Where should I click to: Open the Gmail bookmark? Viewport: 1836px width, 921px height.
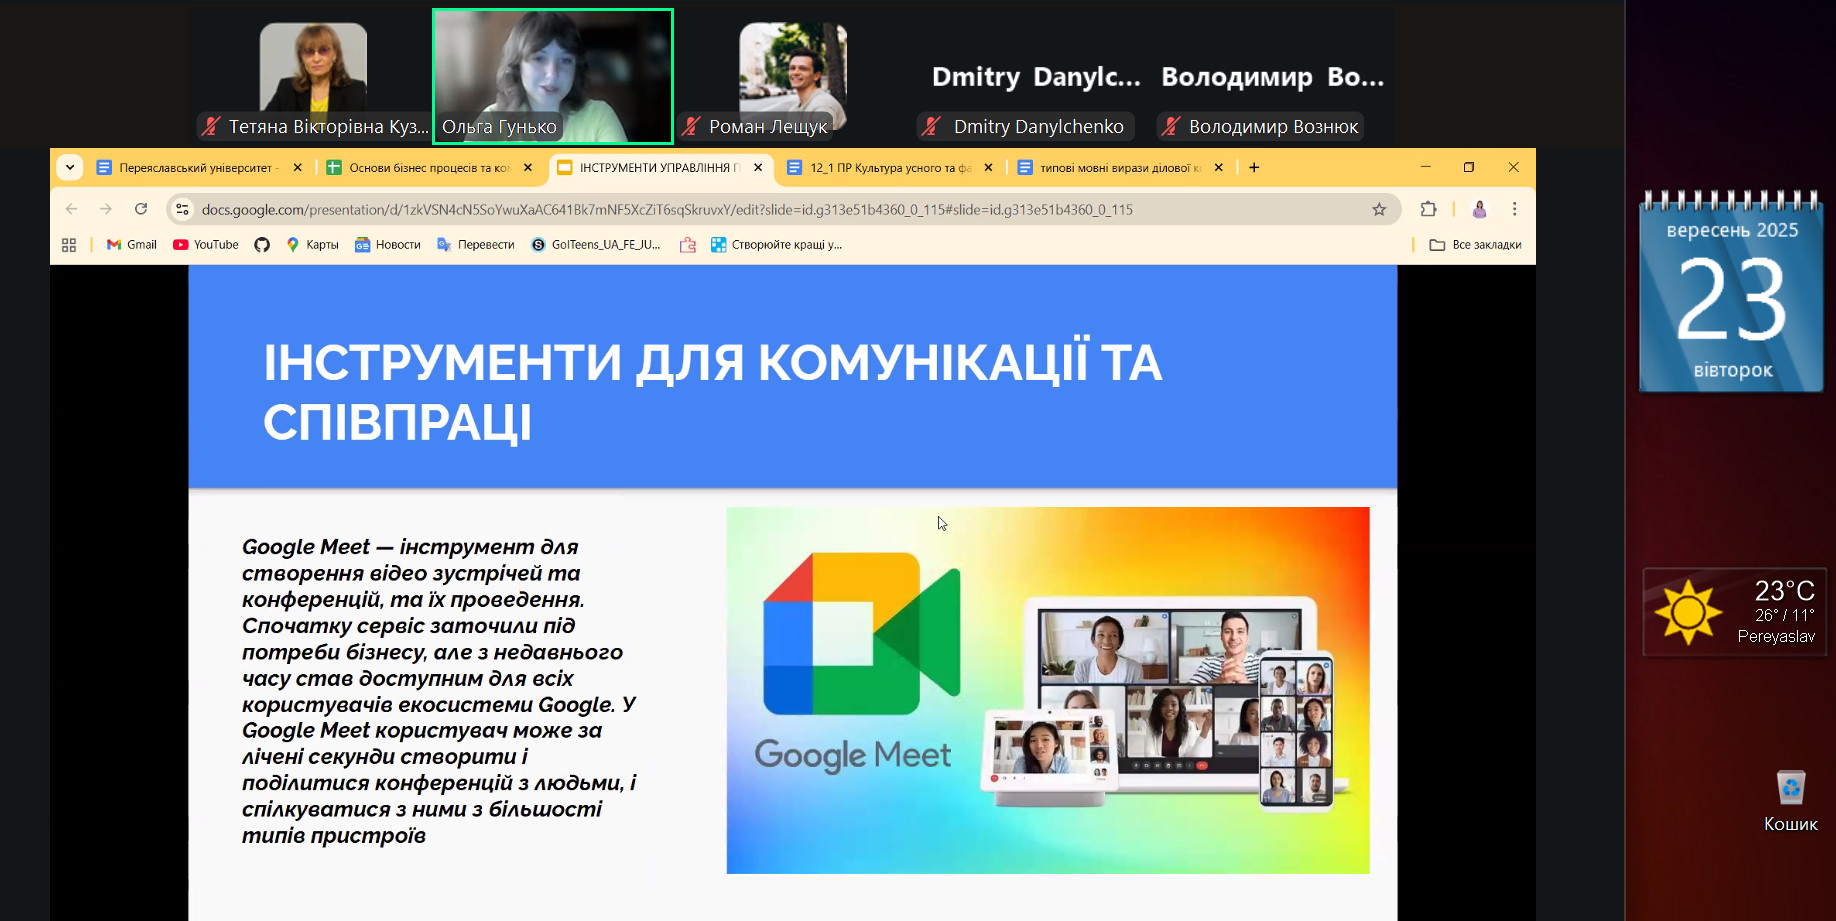click(x=132, y=245)
